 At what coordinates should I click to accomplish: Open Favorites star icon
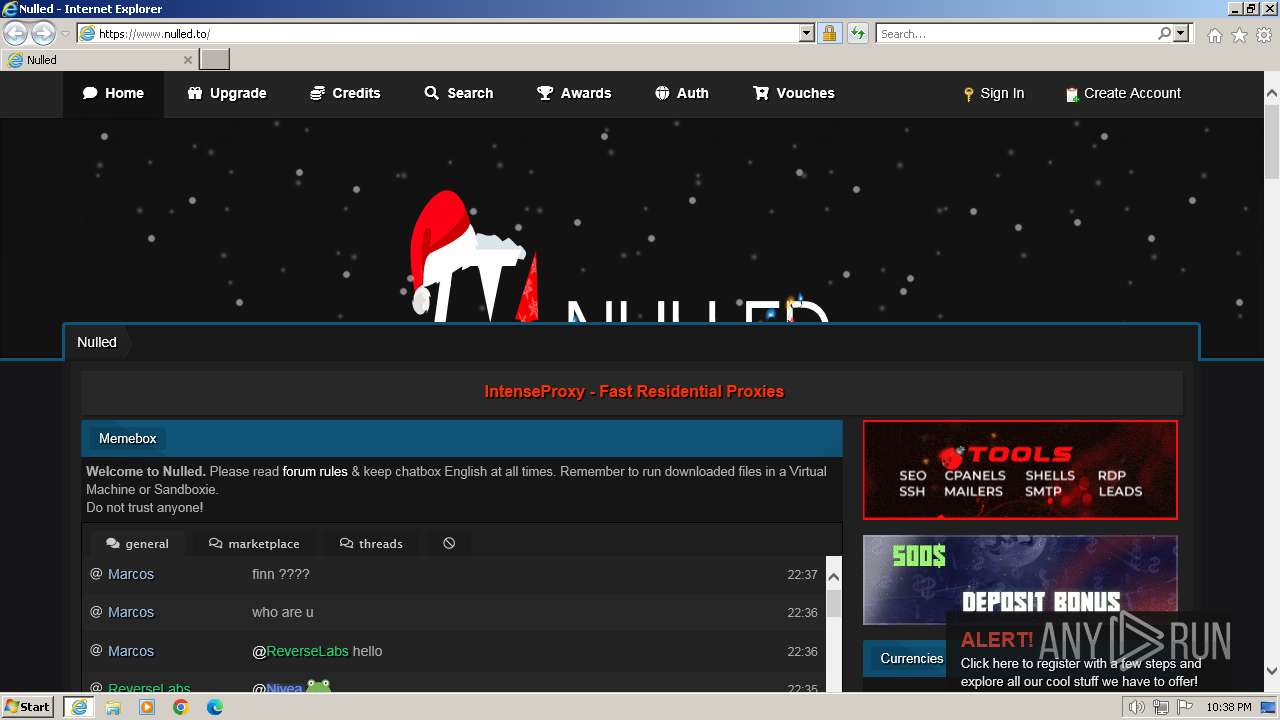click(1239, 35)
